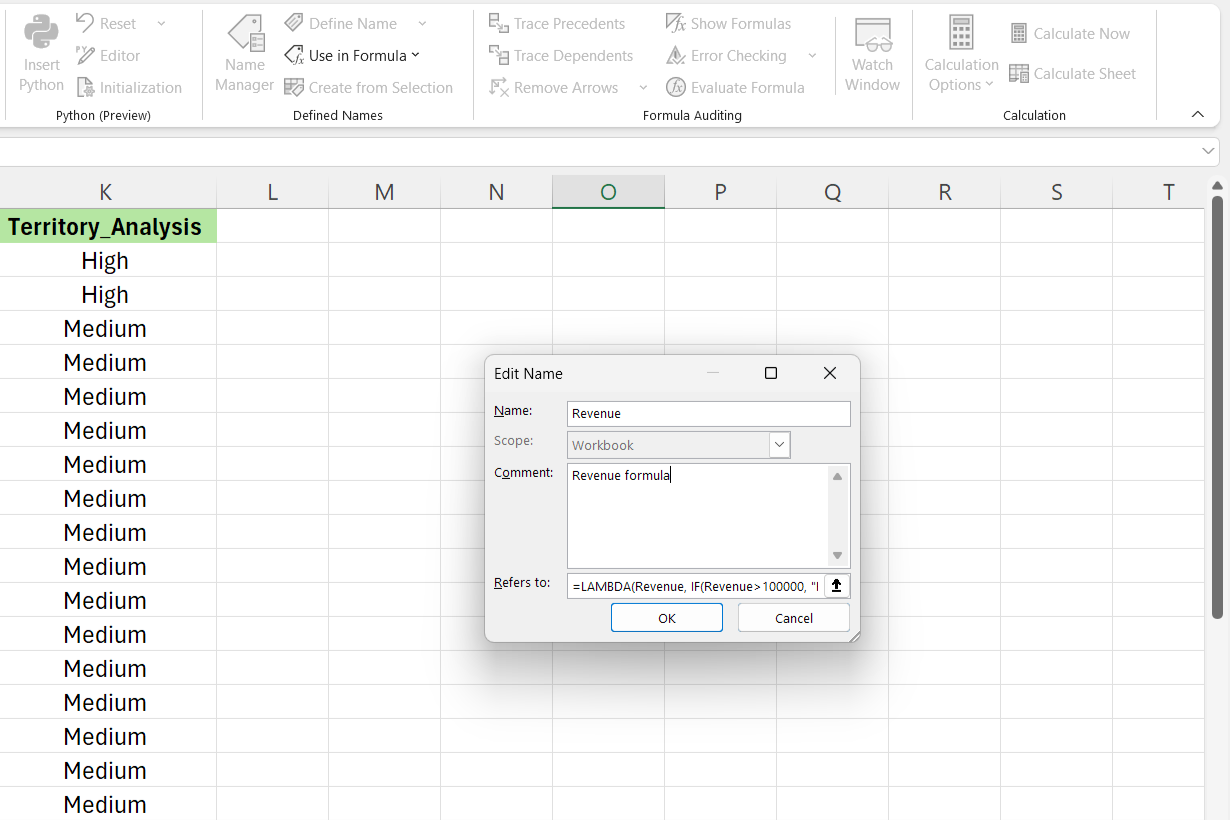The height and width of the screenshot is (820, 1230).
Task: Click Define Name in the ribbon
Action: point(341,23)
